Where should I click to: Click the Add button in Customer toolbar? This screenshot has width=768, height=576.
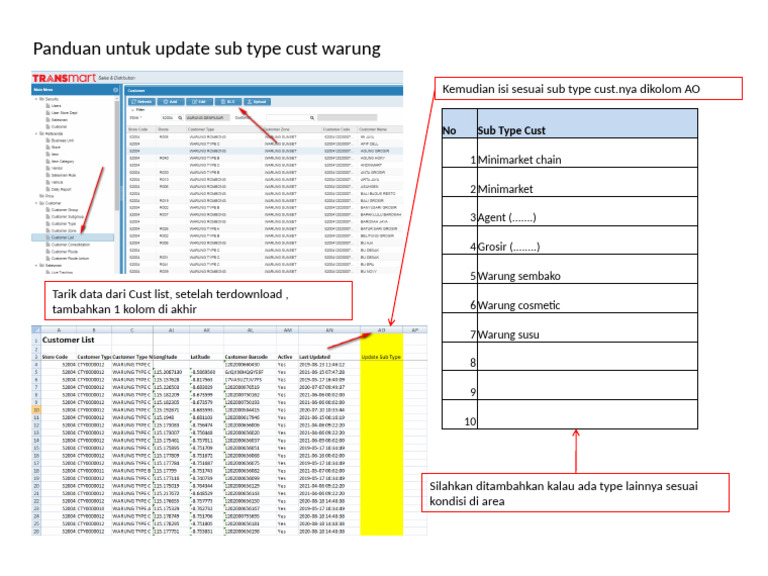pos(170,102)
